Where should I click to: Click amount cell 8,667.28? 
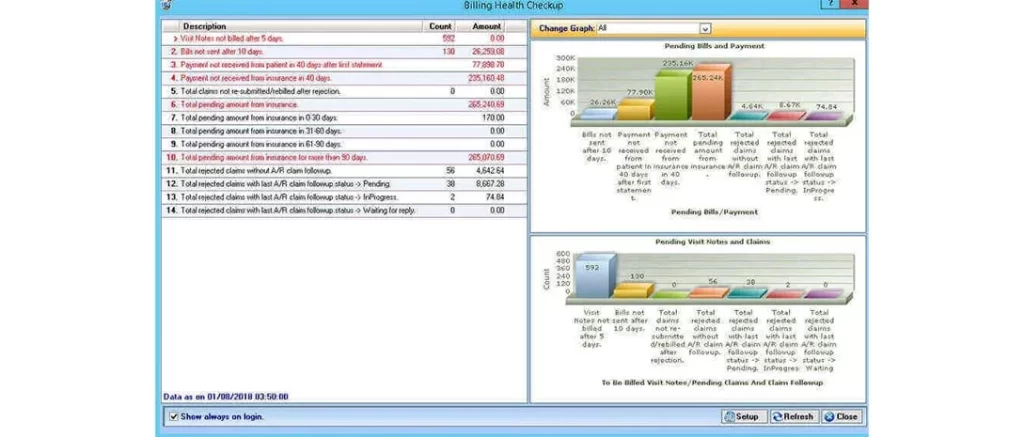(x=490, y=184)
